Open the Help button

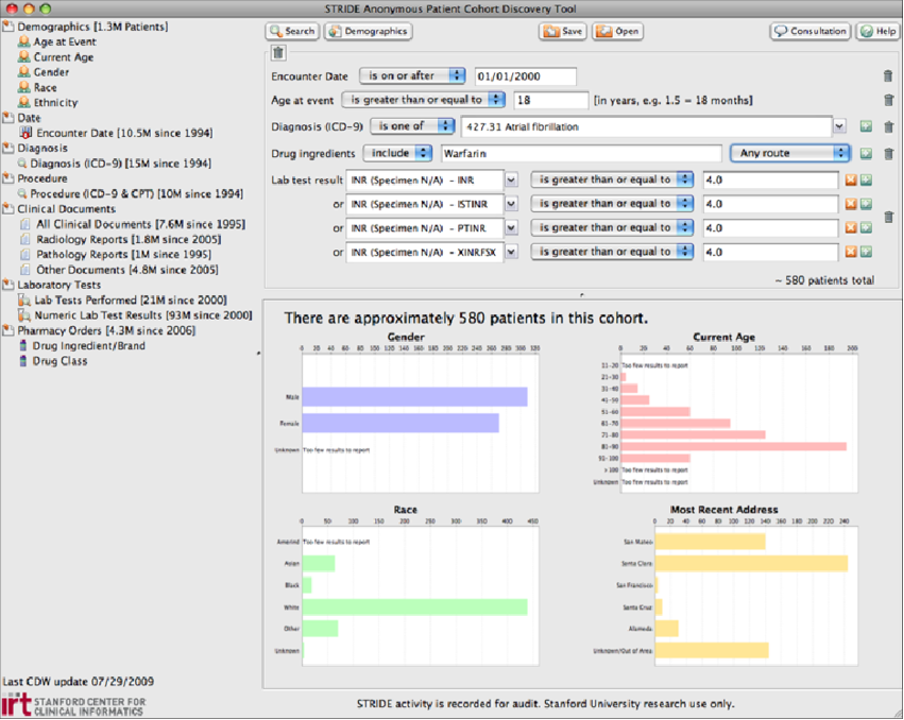tap(877, 31)
